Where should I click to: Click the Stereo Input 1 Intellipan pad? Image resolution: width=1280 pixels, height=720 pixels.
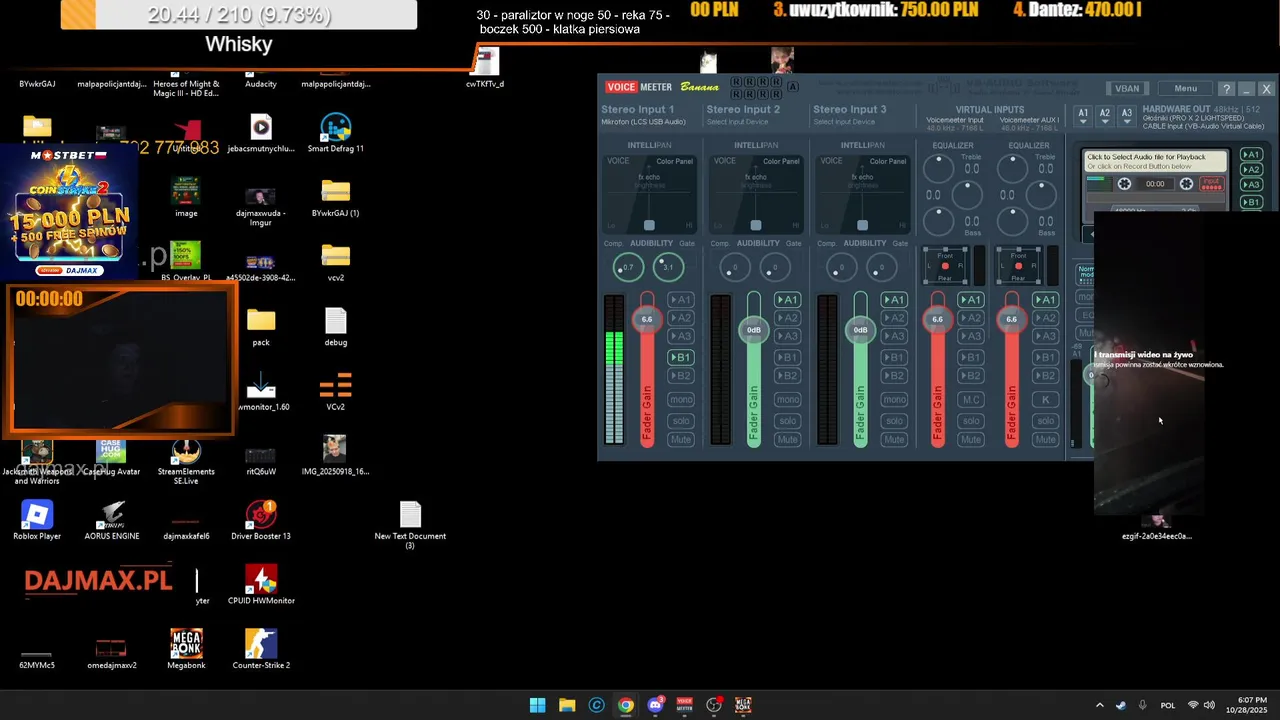(x=649, y=193)
